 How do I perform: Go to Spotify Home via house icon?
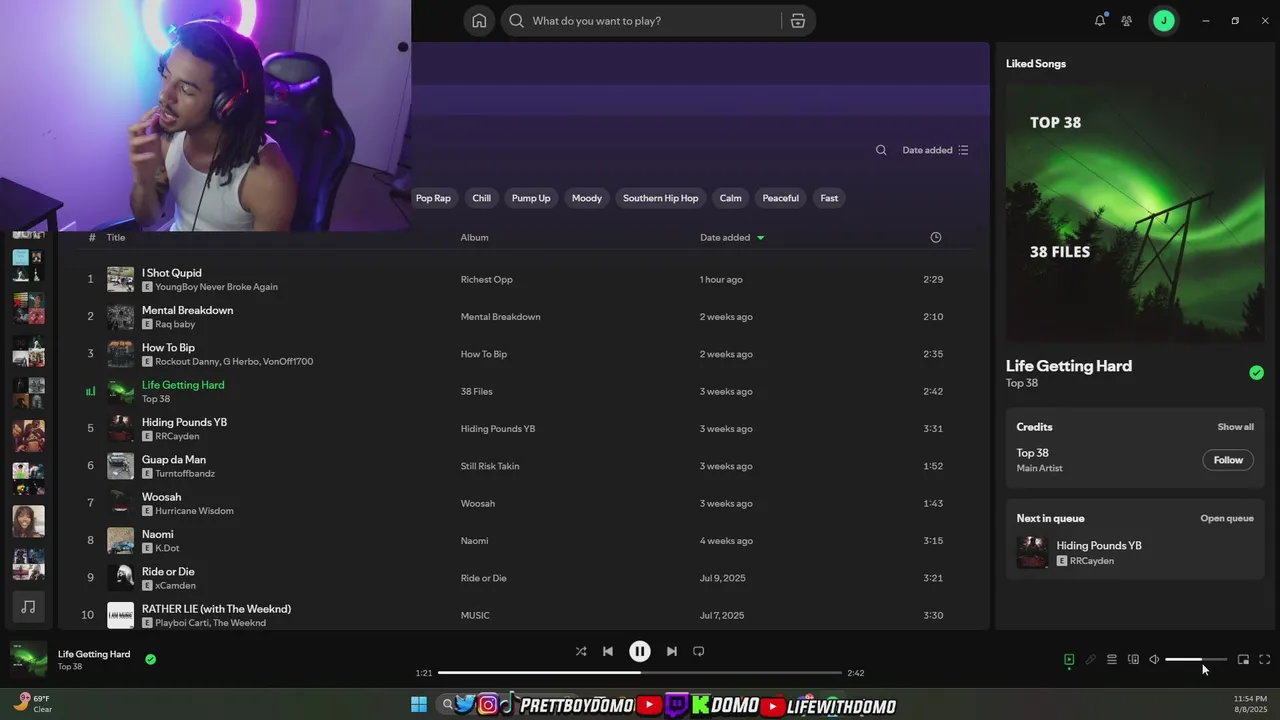point(479,21)
